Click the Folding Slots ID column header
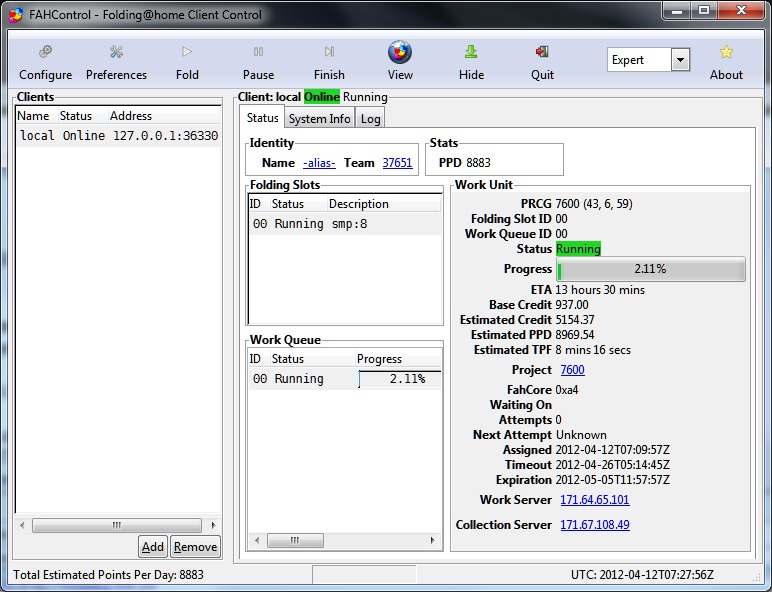The image size is (772, 592). pyautogui.click(x=258, y=204)
